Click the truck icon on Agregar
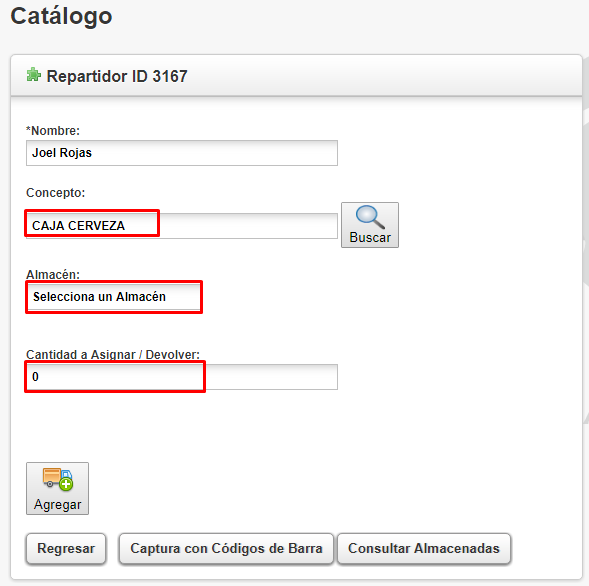 57,479
